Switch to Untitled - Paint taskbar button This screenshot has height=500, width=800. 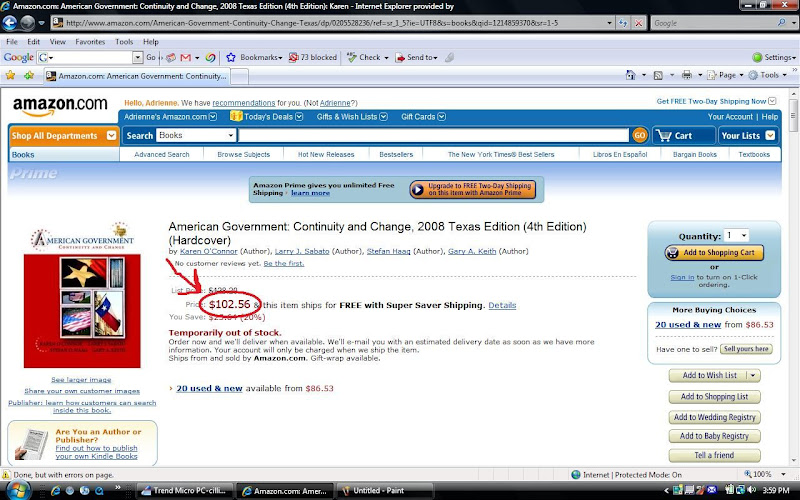385,491
